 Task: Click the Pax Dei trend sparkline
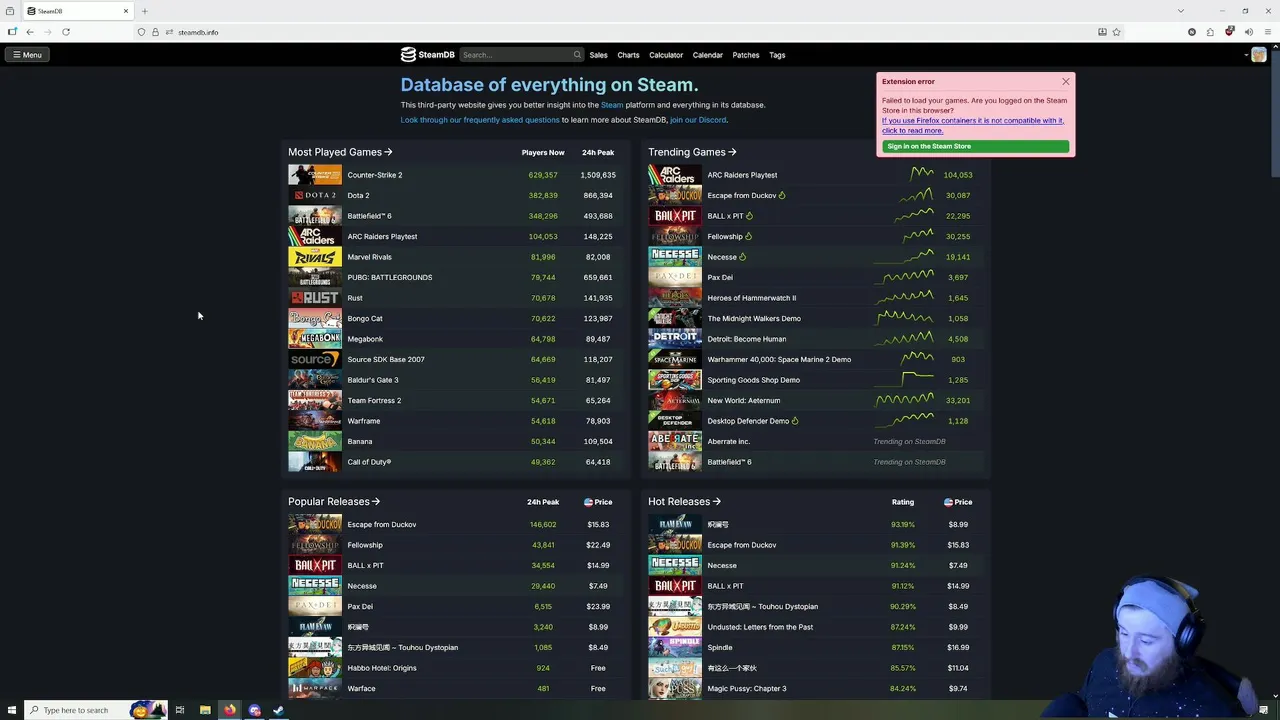click(x=903, y=277)
